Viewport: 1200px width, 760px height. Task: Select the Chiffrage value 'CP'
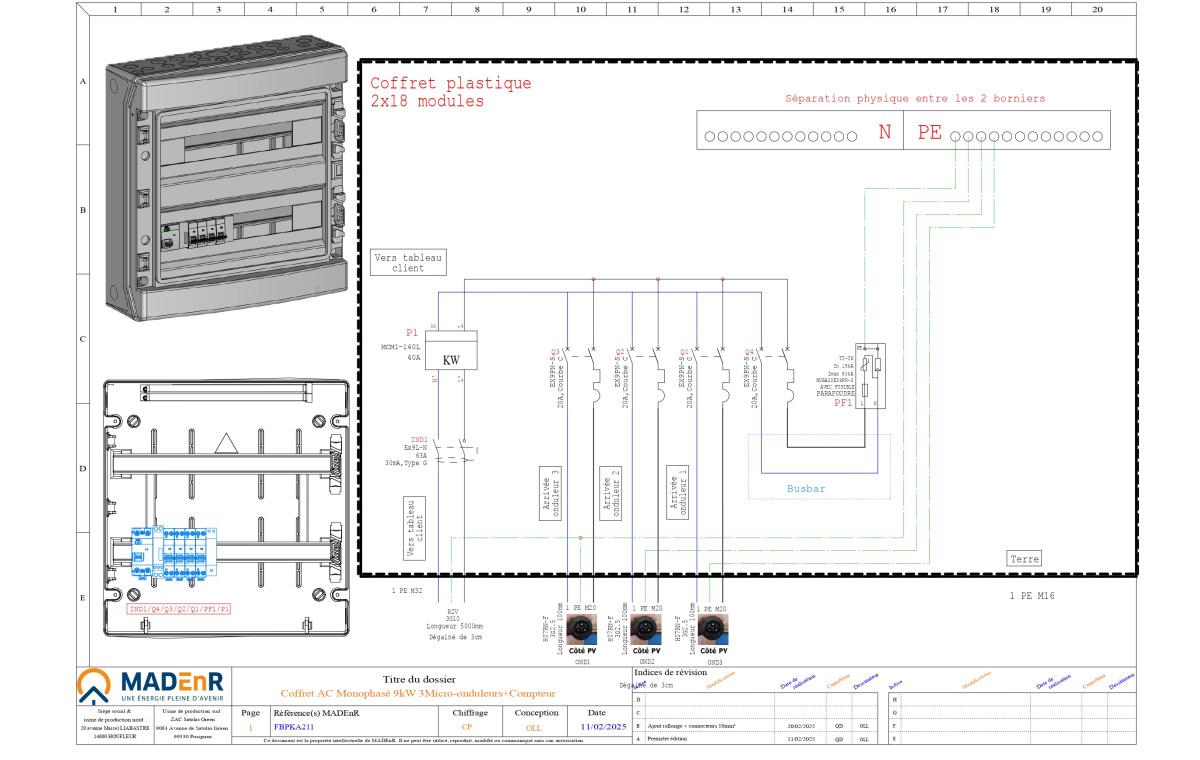tap(466, 727)
